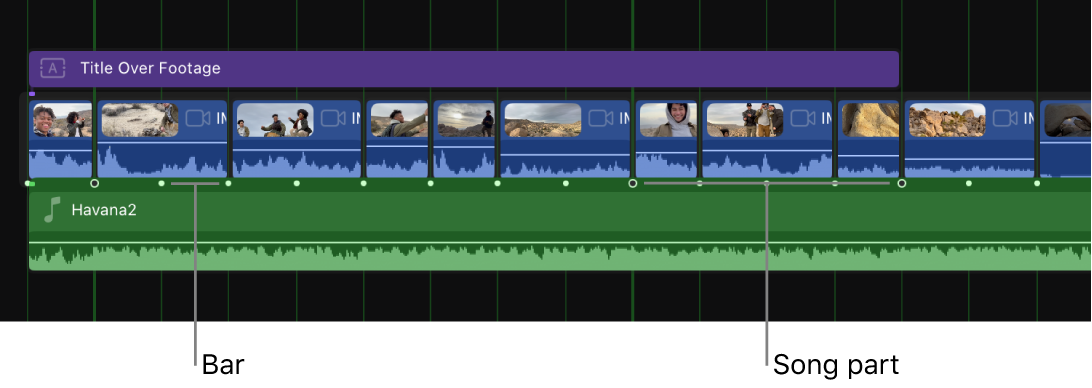
Task: Click song part marker under hoodie clip start
Action: click(632, 183)
